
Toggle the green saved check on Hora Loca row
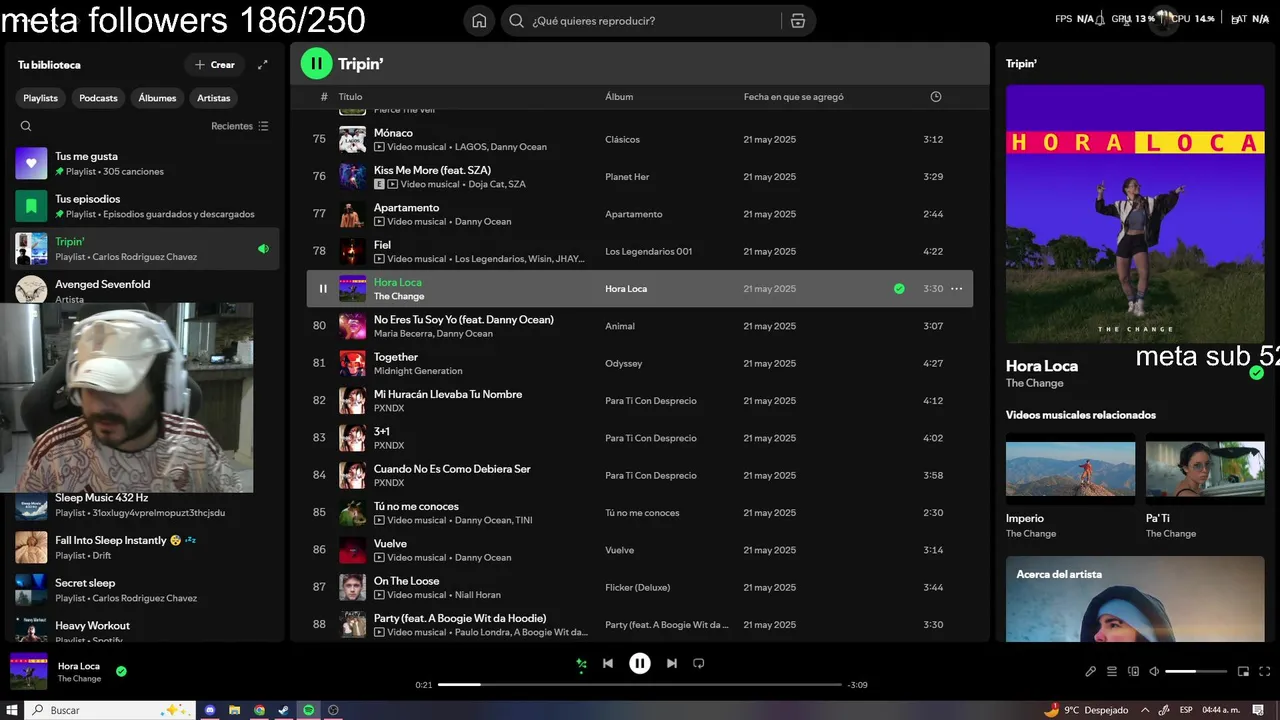tap(899, 289)
